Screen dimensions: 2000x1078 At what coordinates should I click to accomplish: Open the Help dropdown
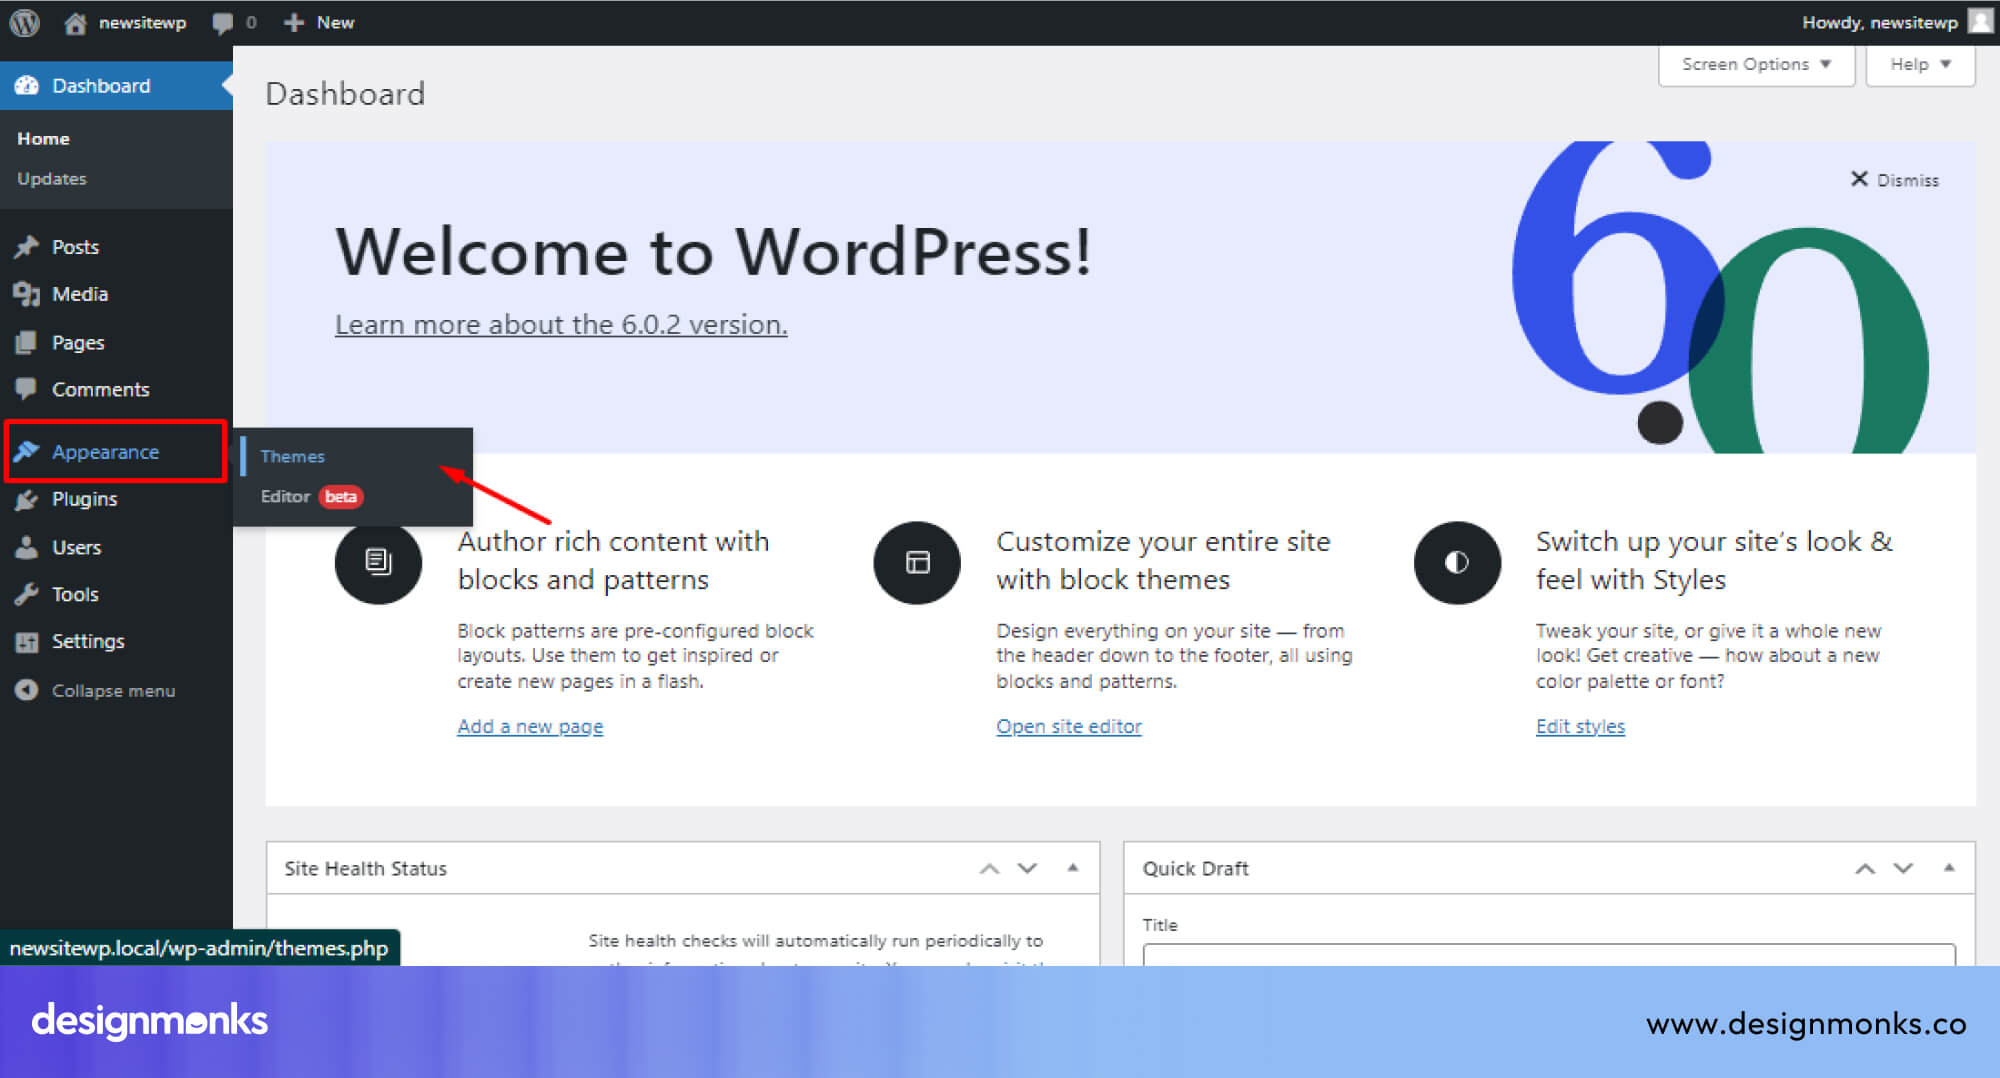click(x=1920, y=64)
